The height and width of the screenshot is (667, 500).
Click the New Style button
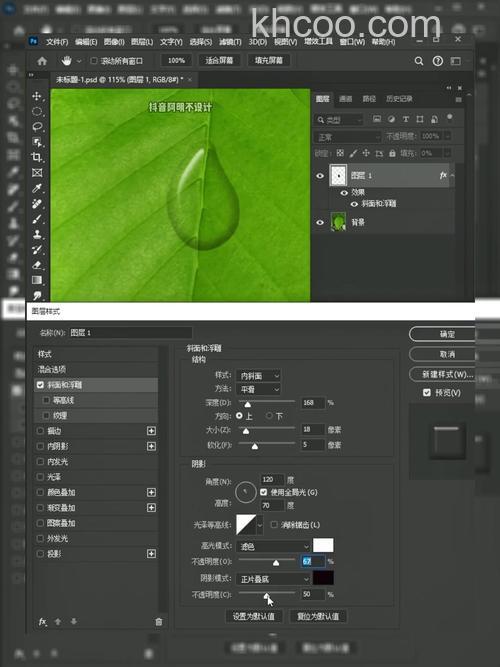[x=442, y=374]
